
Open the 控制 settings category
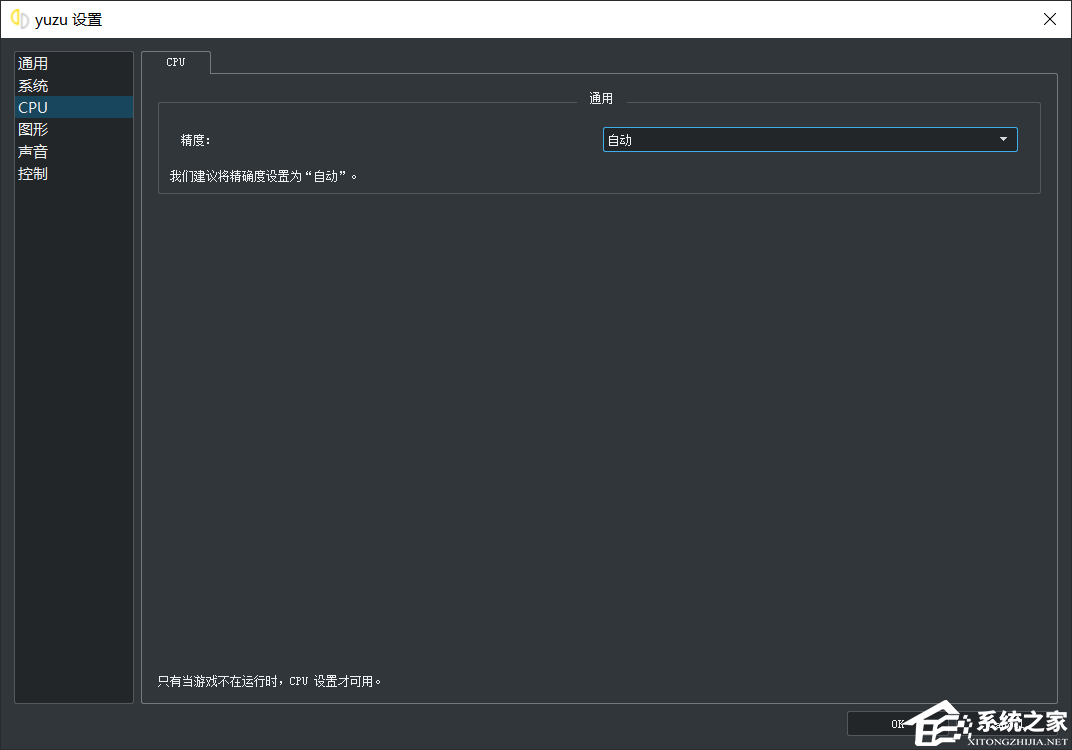(x=74, y=173)
